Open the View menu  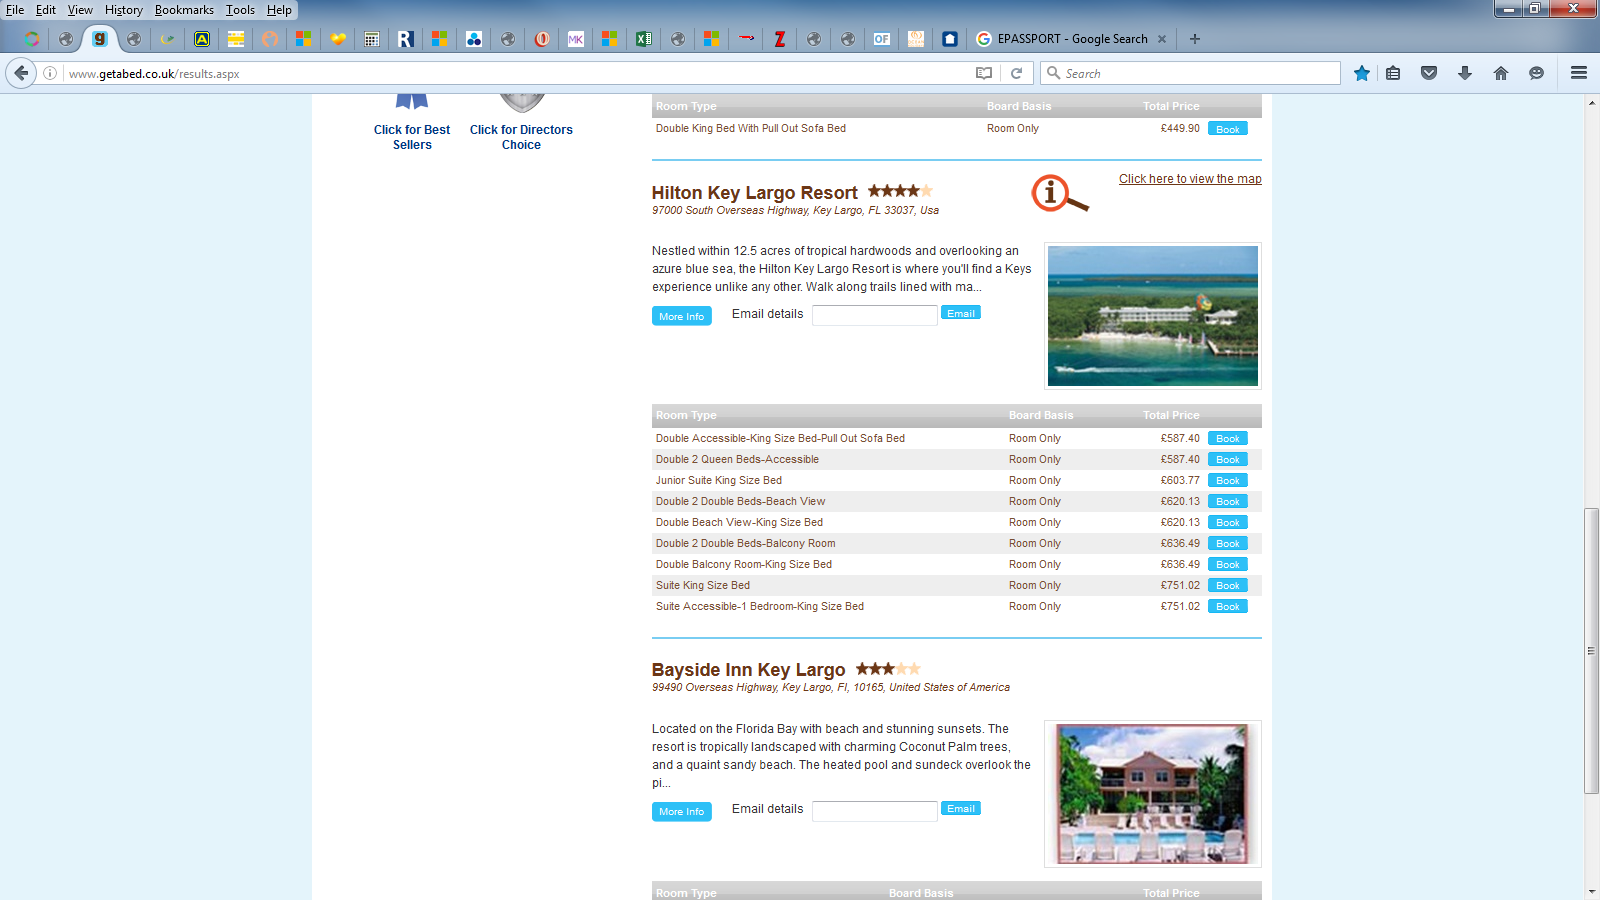point(80,10)
